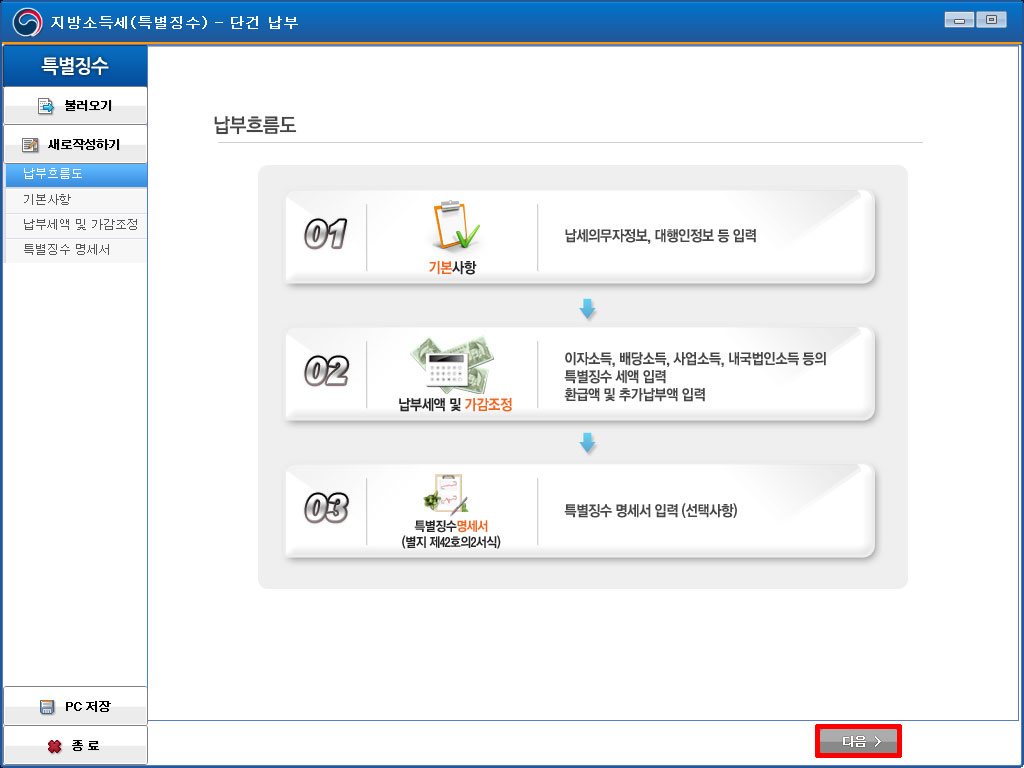Select 납부흐름도 in the sidebar

[76, 174]
